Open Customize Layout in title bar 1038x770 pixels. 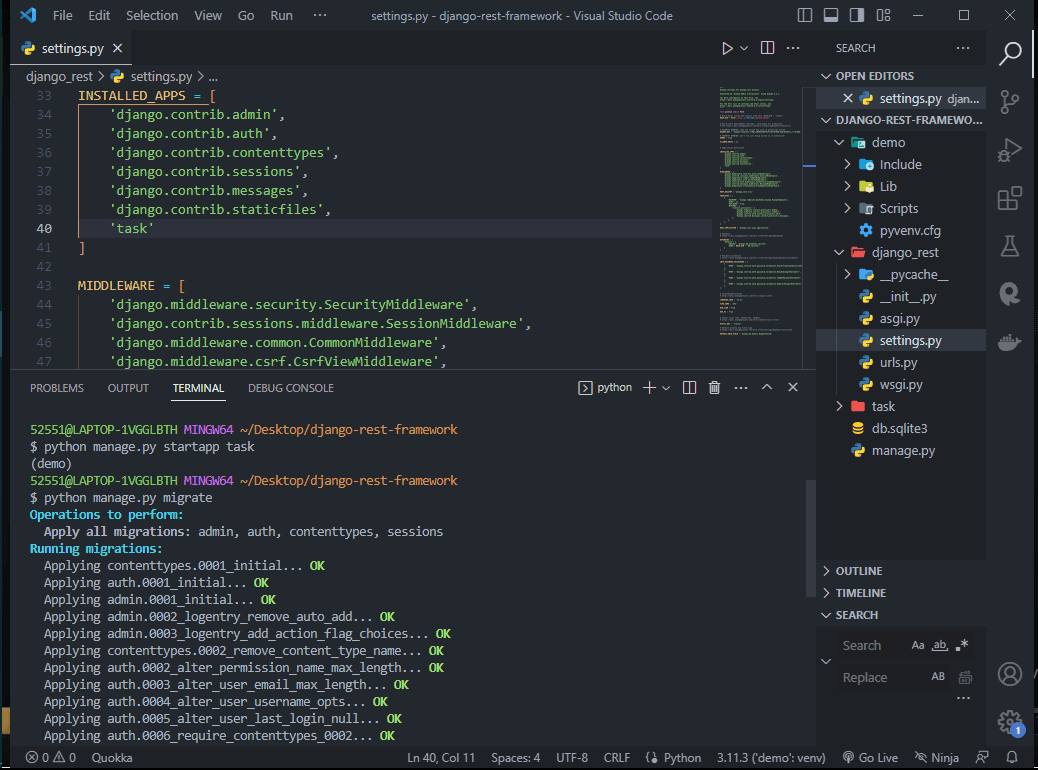coord(883,15)
